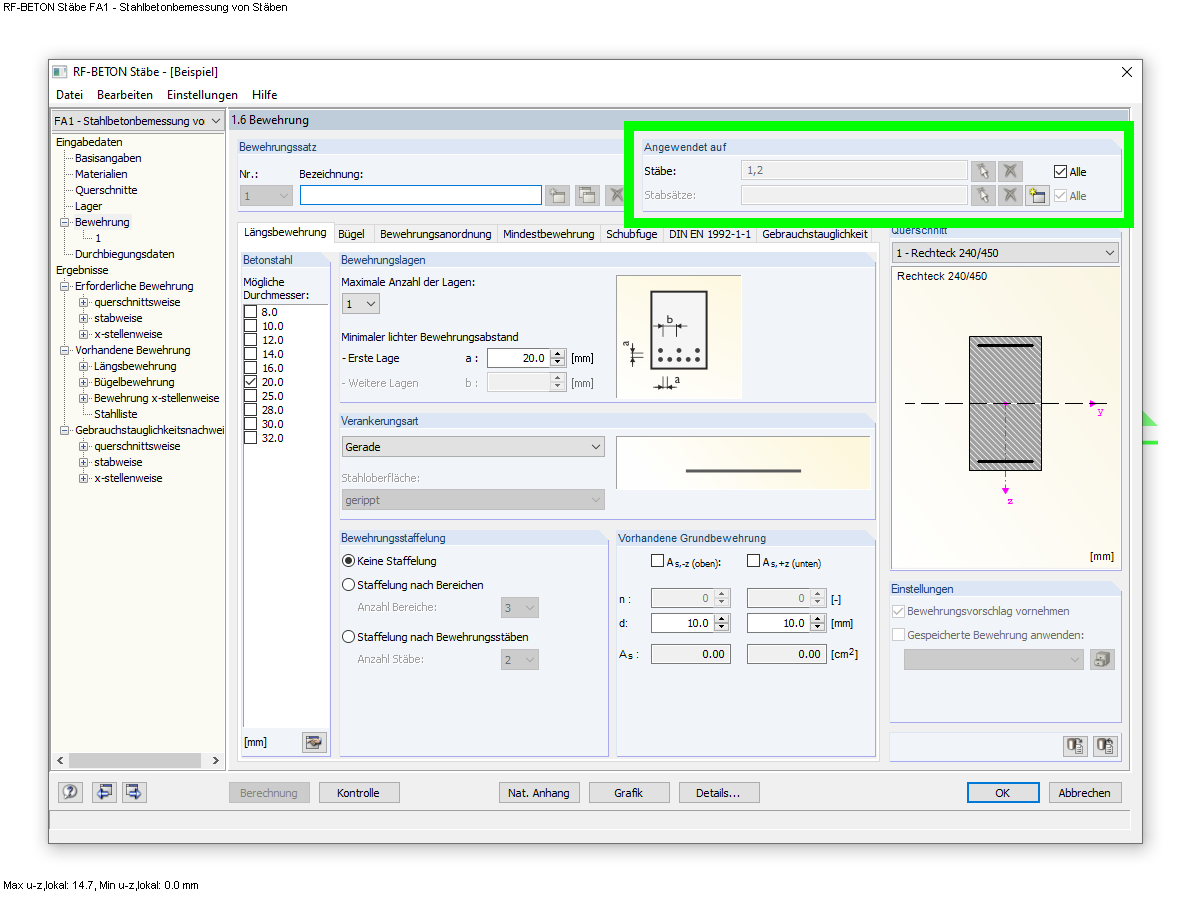
Task: Click the delete X icon in the Stabsätze row
Action: point(1011,195)
